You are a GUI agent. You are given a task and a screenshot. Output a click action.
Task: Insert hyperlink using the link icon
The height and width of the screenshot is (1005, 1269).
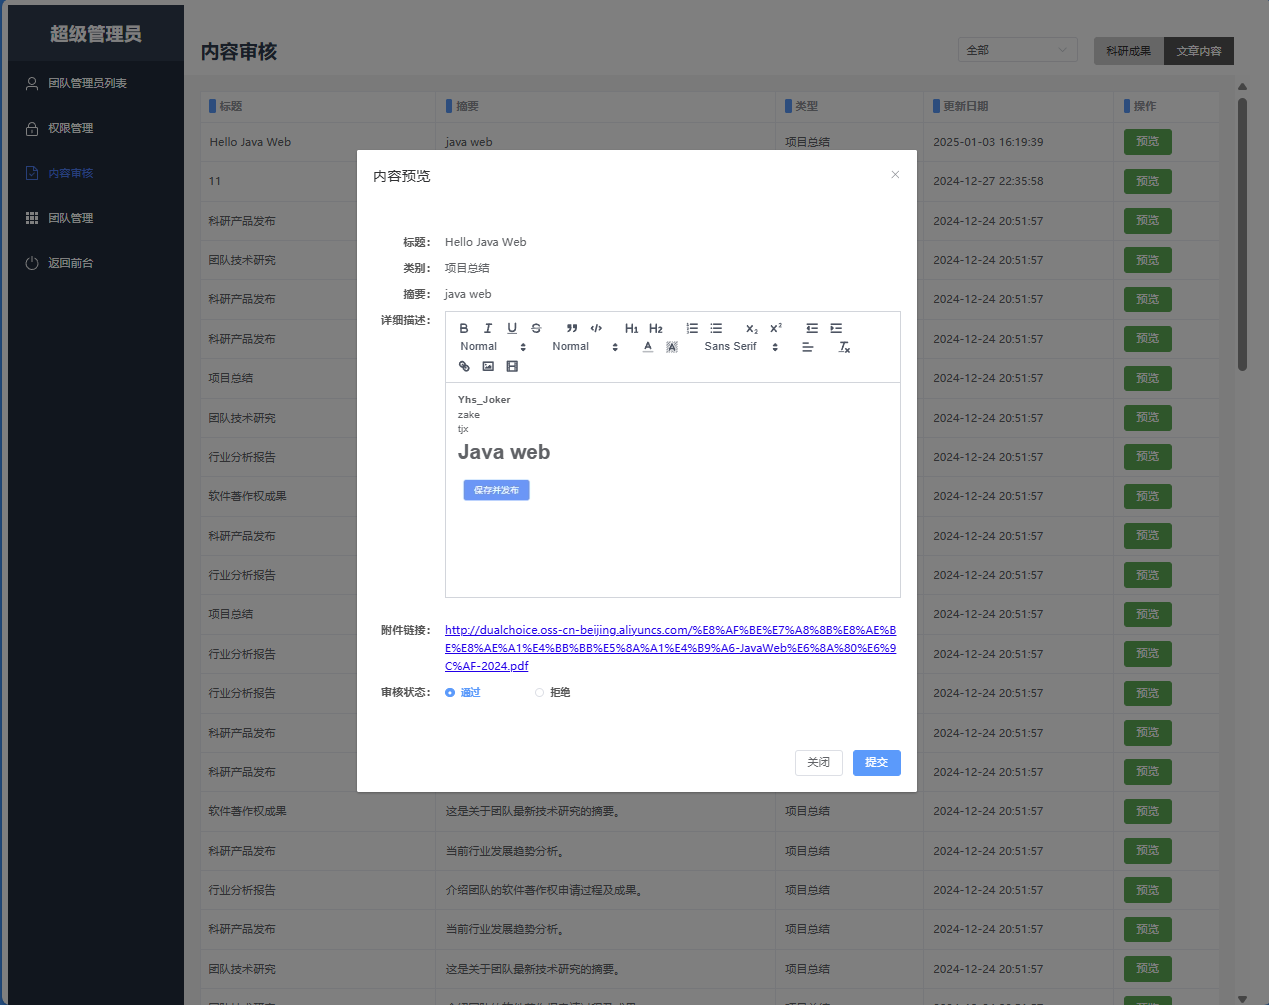[464, 366]
